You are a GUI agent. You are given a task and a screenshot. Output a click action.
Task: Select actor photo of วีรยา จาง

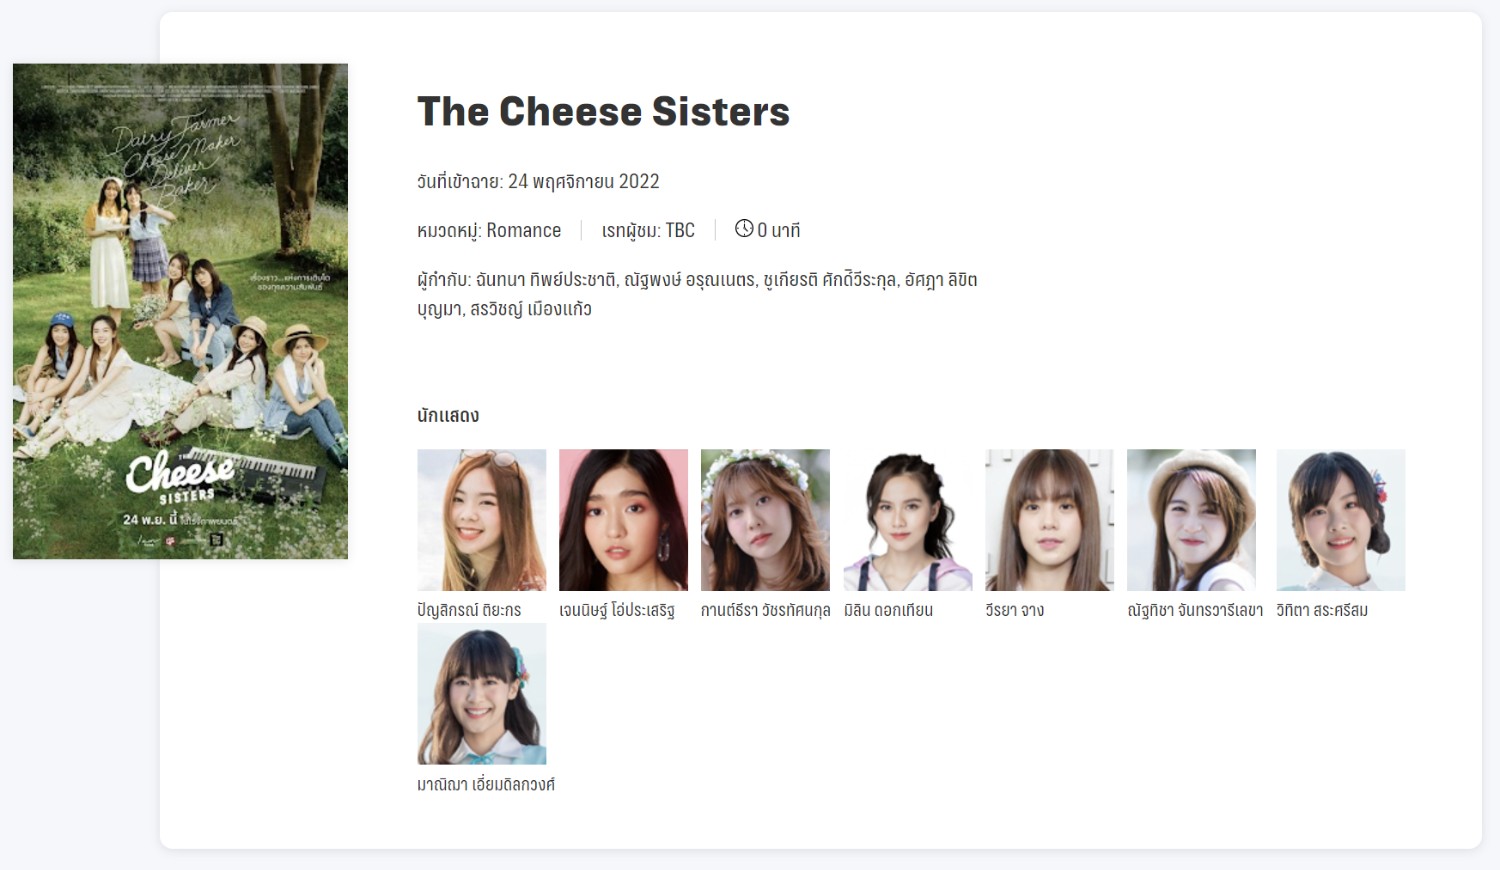1049,520
